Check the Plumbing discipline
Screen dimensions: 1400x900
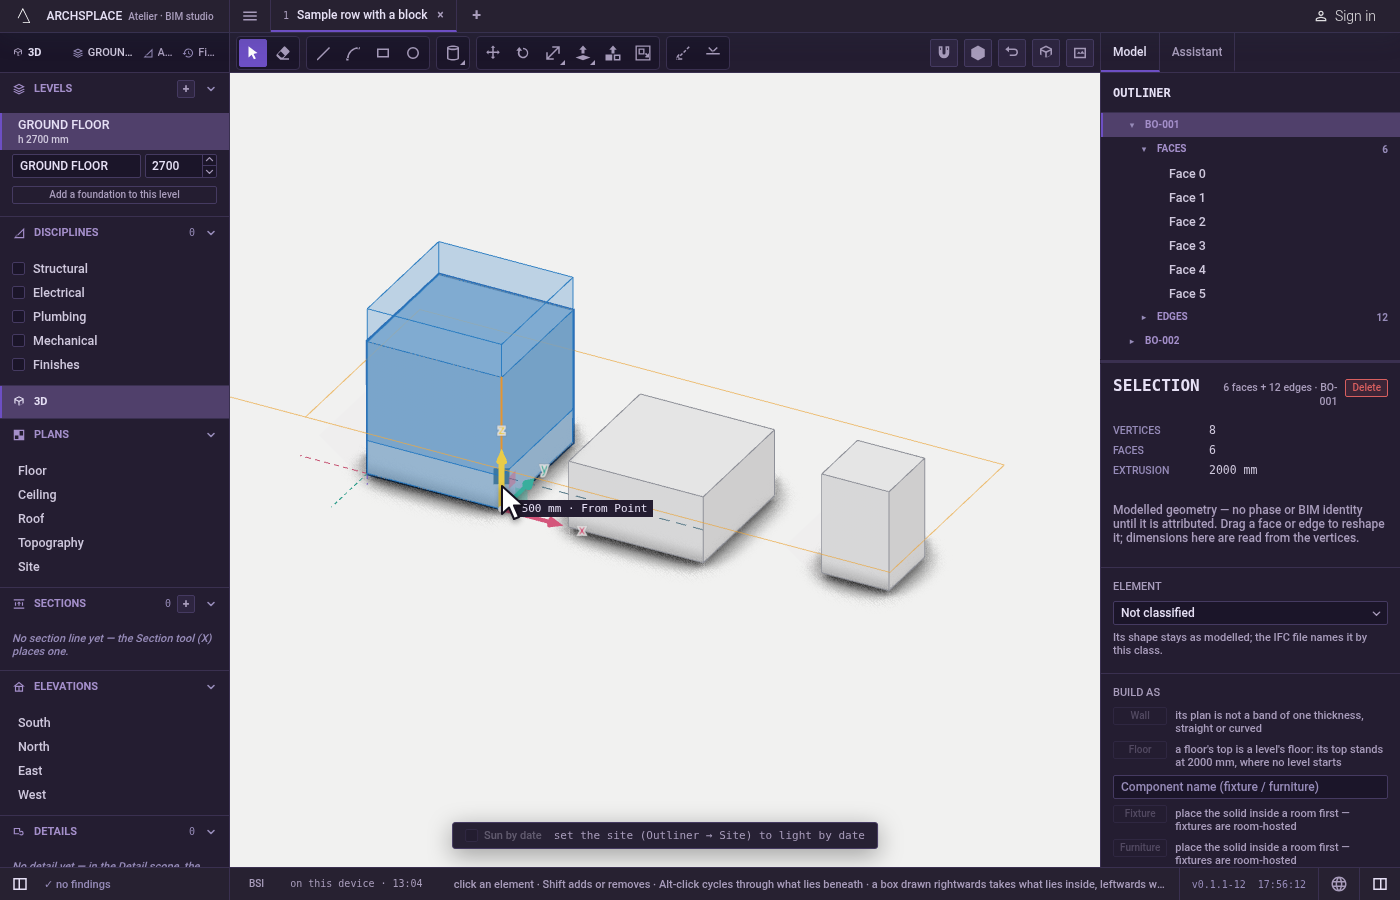18,317
